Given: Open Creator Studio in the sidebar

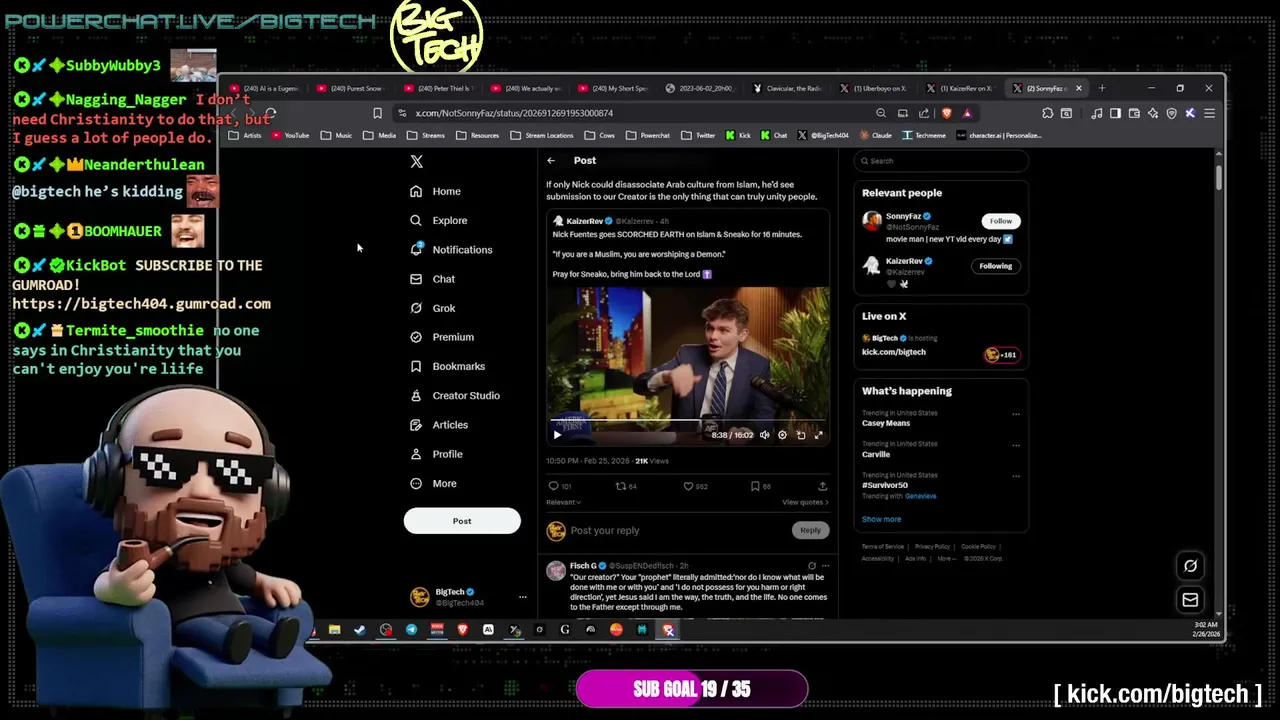Looking at the screenshot, I should click(x=455, y=395).
